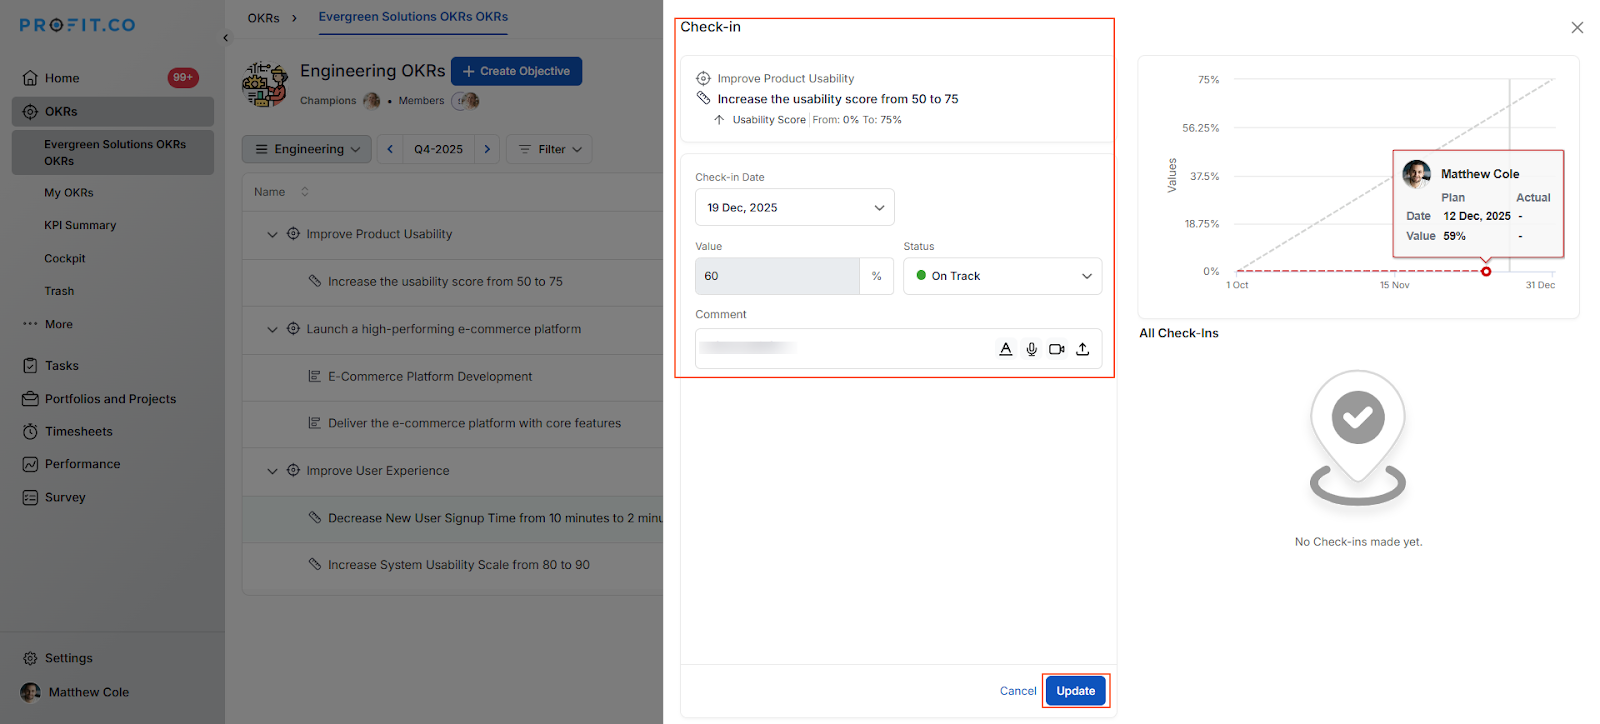Click the Cancel link
The image size is (1600, 724).
tap(1018, 691)
